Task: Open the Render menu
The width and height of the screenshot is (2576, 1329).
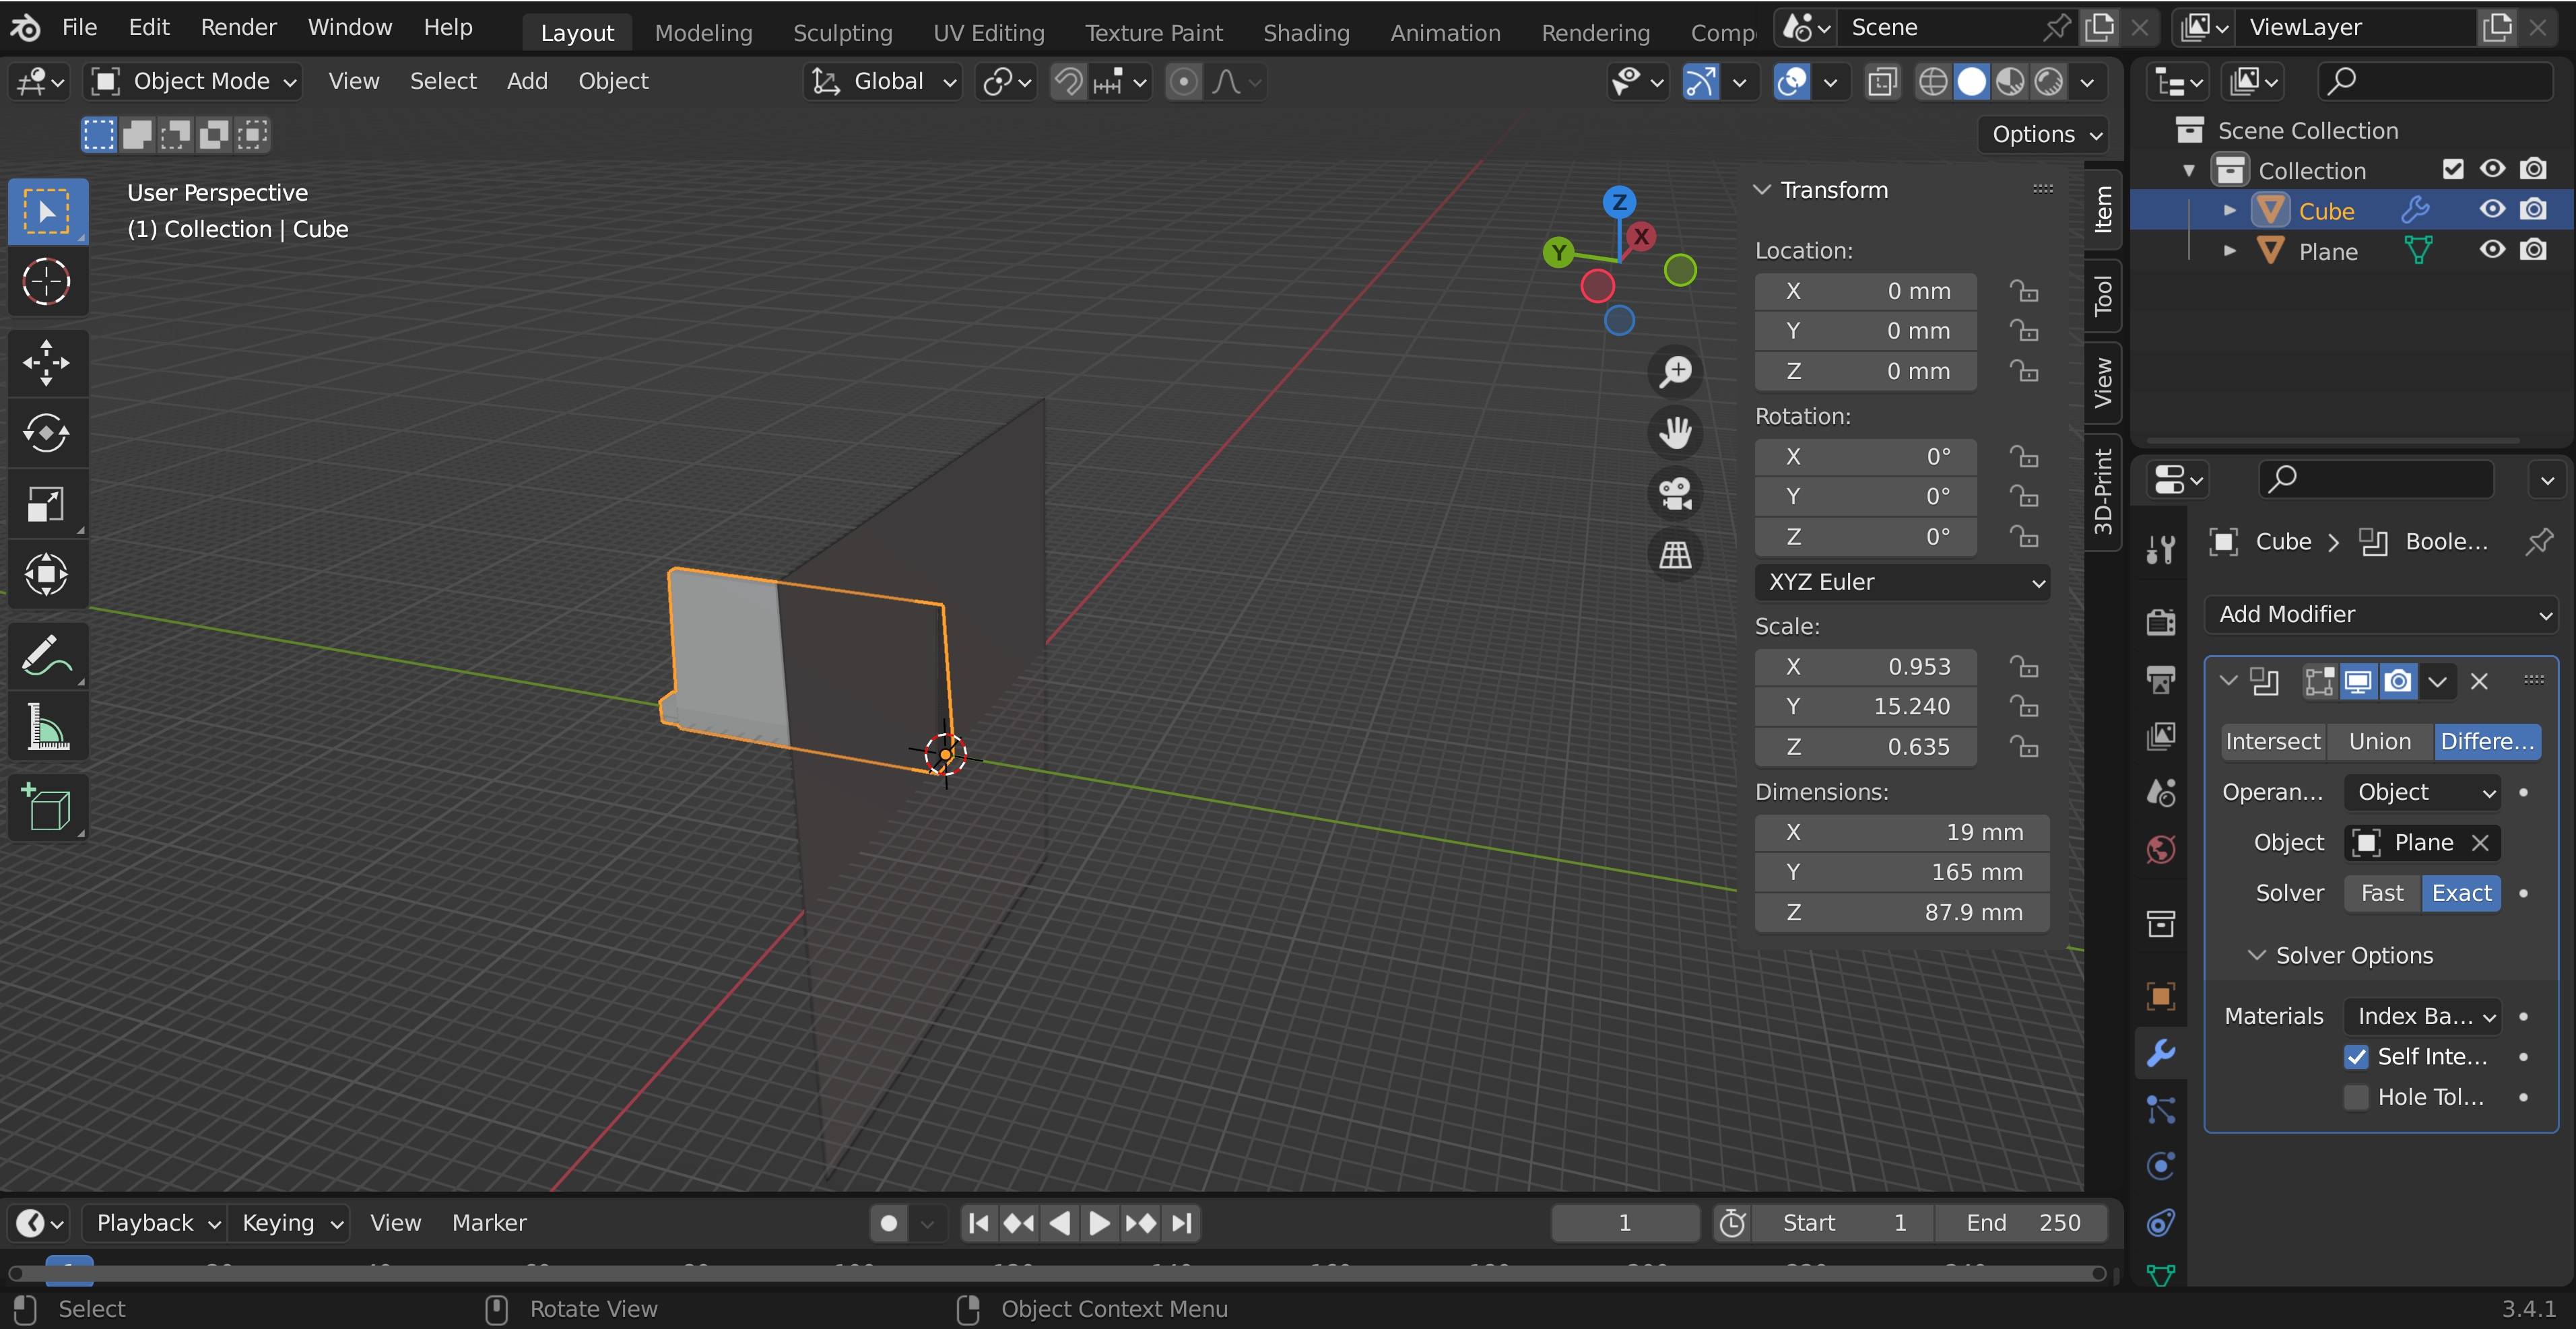Action: point(238,27)
